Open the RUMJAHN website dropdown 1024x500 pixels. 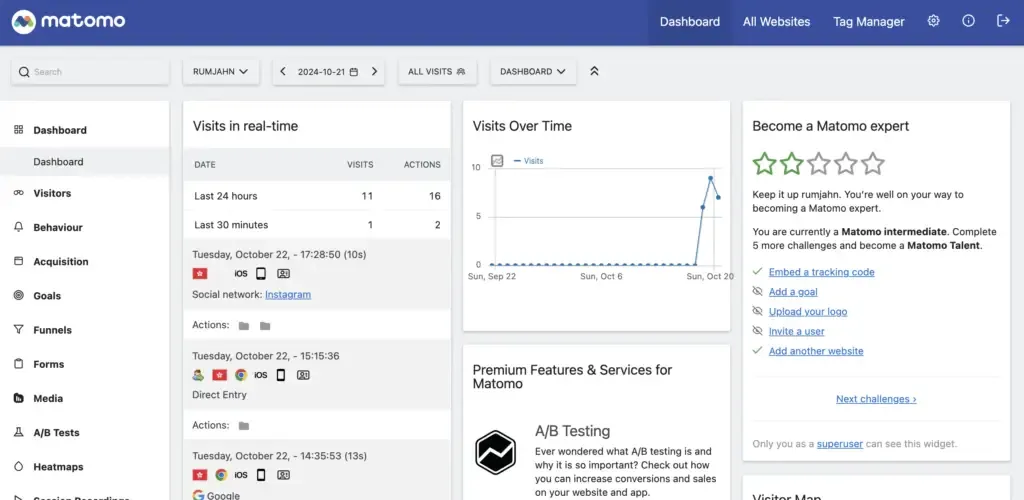click(x=221, y=72)
